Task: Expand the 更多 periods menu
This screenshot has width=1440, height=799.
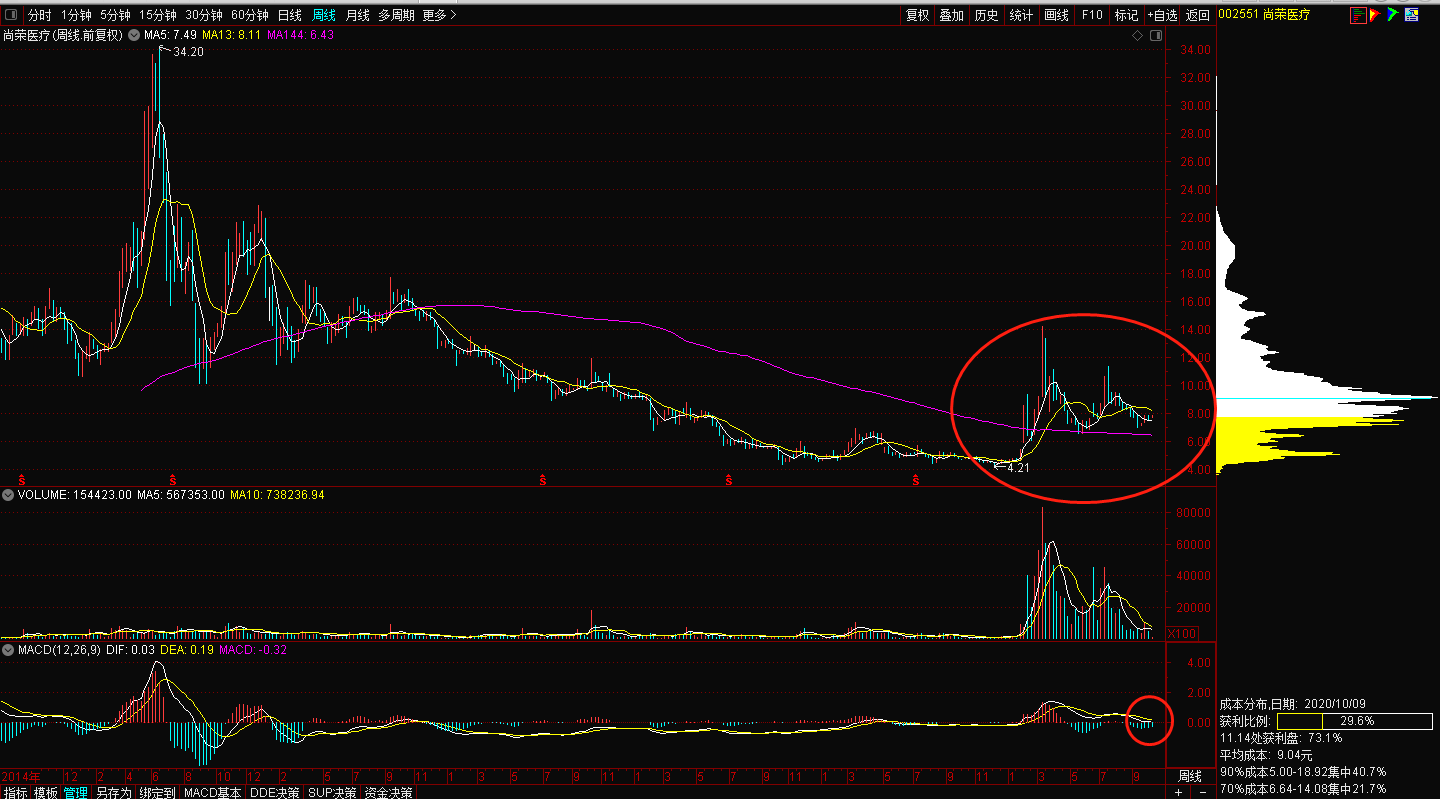Action: tap(439, 15)
